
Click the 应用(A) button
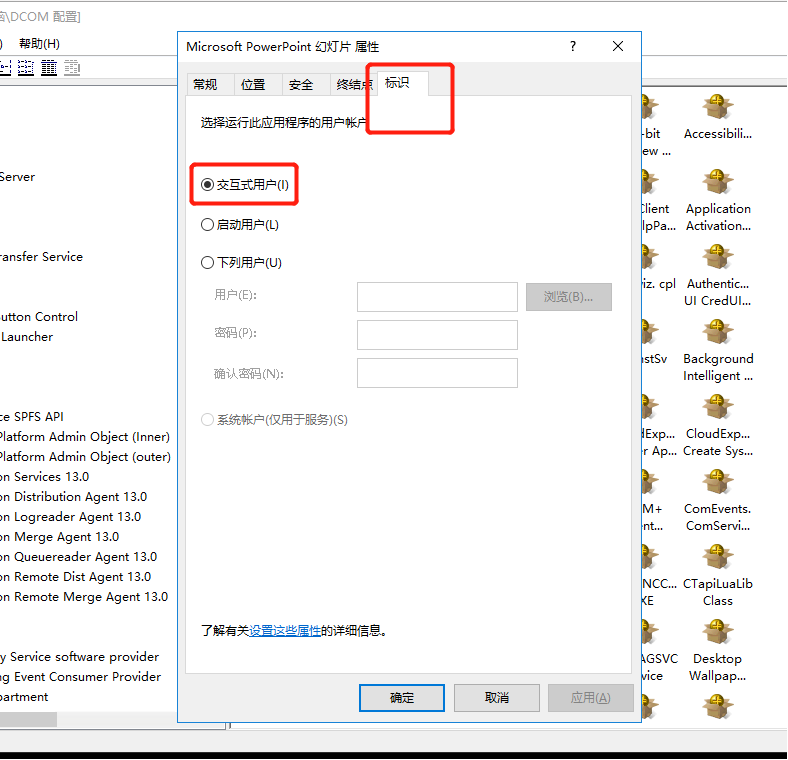590,698
